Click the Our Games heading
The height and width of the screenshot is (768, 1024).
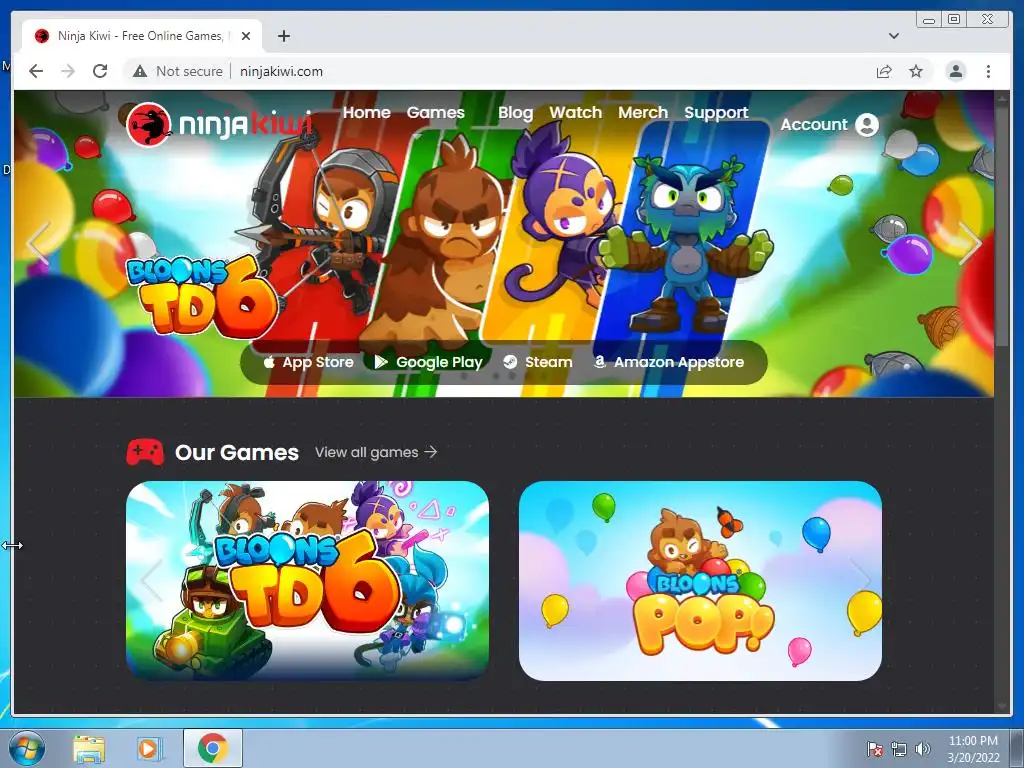click(x=236, y=452)
